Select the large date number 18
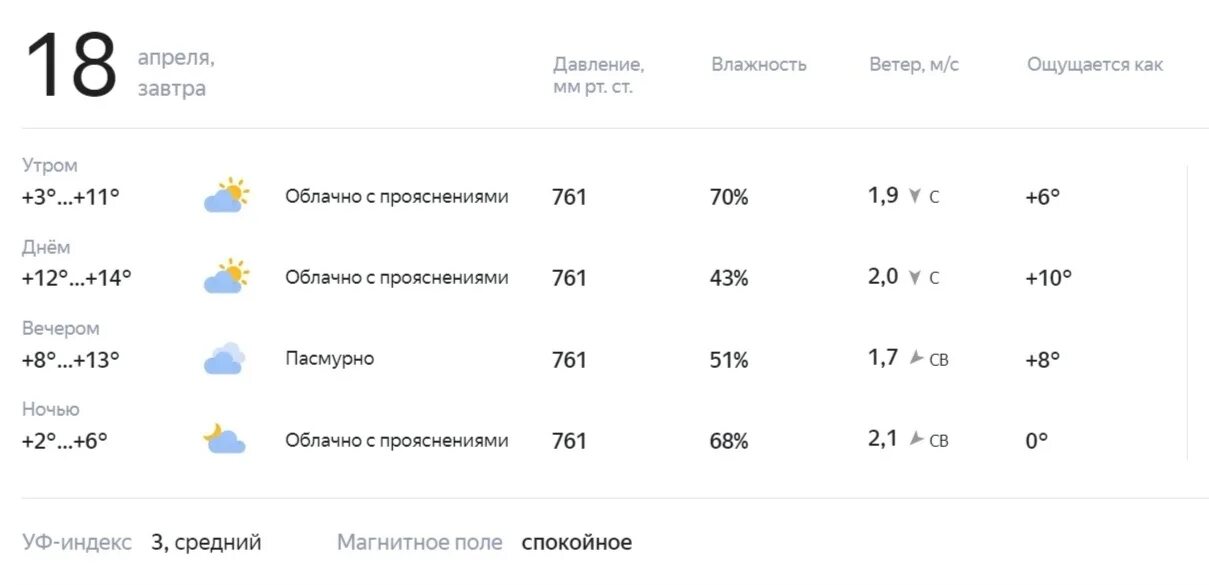 tap(71, 66)
